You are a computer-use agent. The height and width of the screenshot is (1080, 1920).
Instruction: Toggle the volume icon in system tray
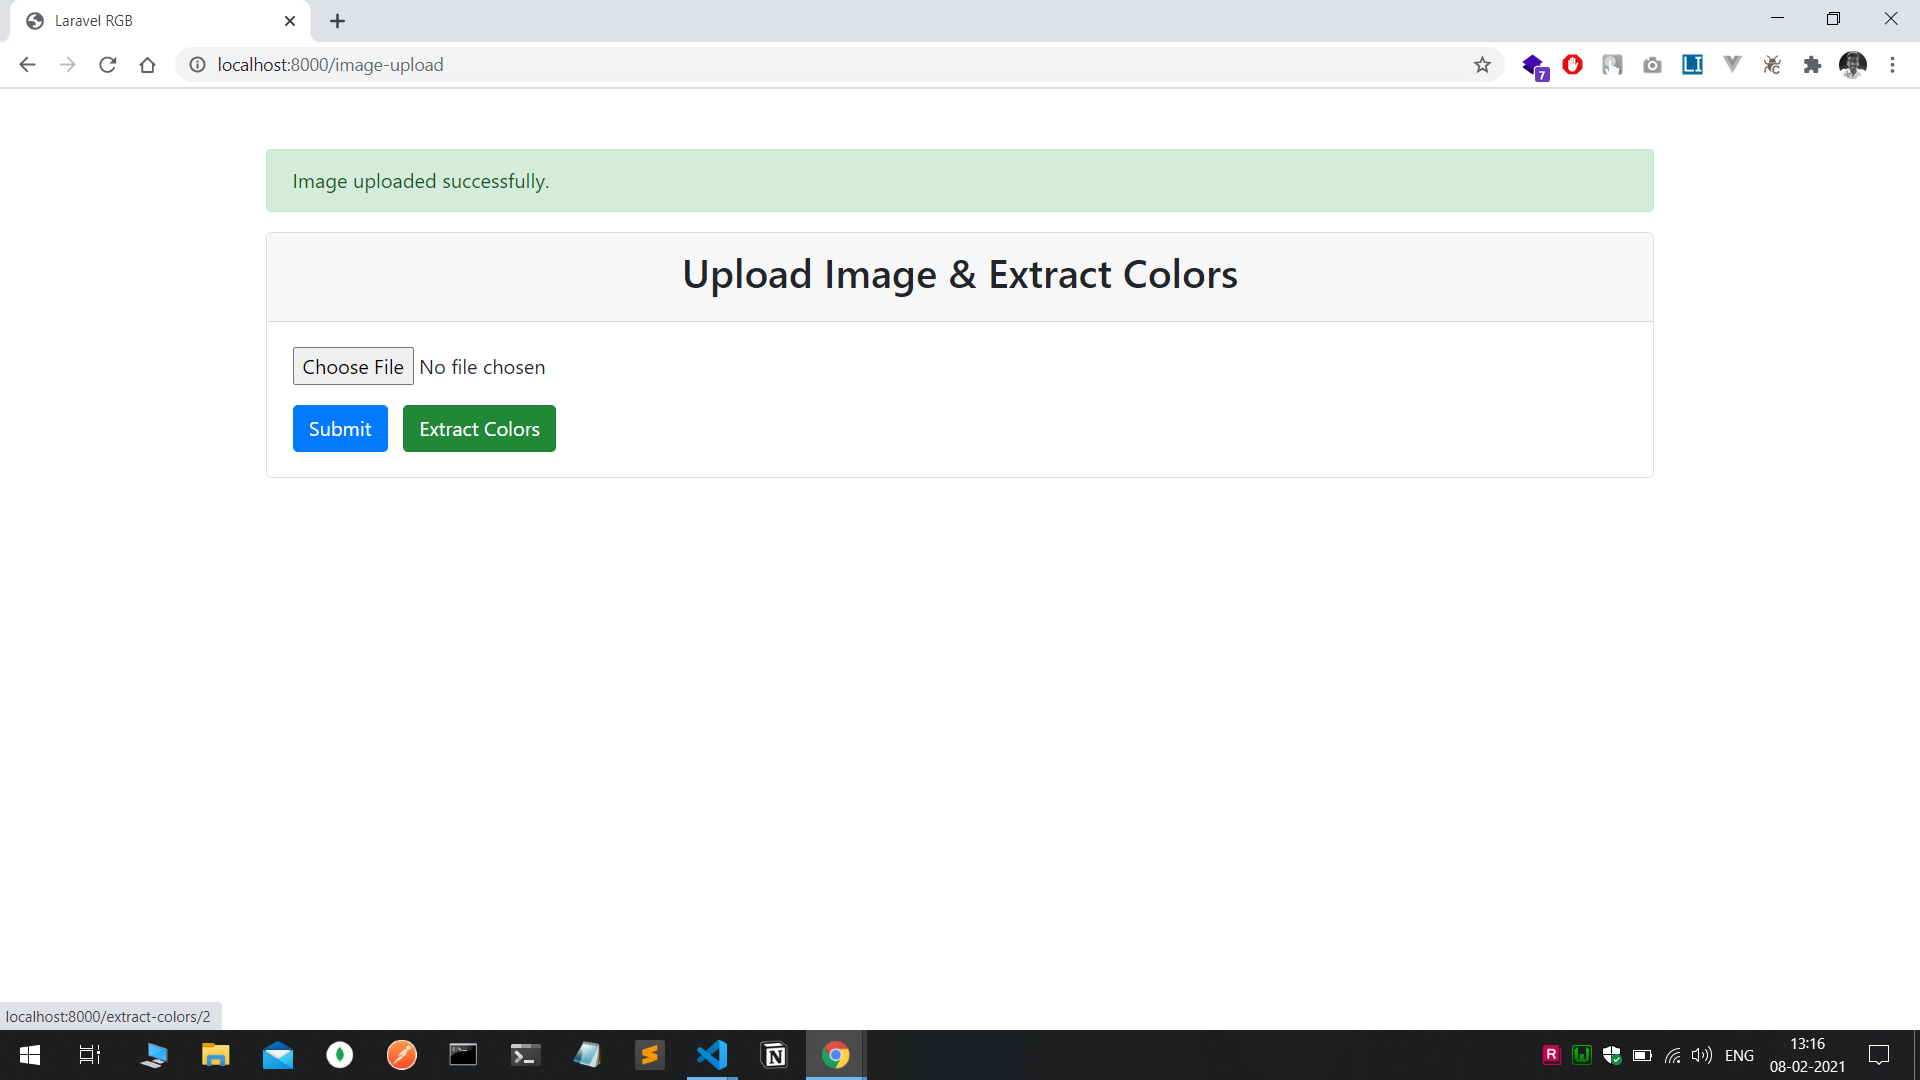point(1701,1055)
